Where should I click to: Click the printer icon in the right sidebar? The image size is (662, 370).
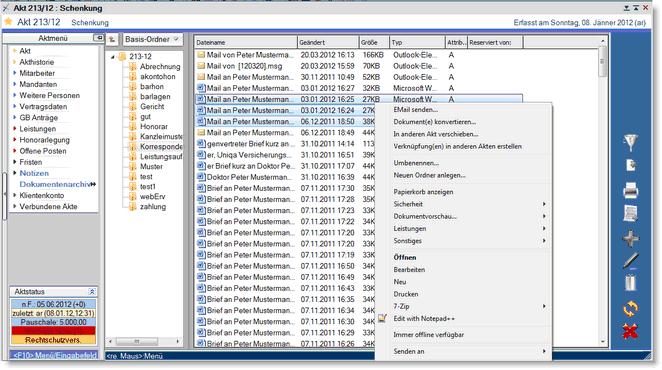coord(630,190)
